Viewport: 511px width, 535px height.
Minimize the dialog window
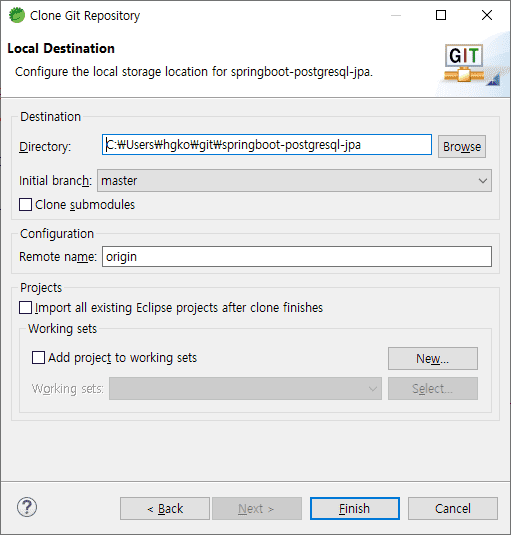(396, 15)
